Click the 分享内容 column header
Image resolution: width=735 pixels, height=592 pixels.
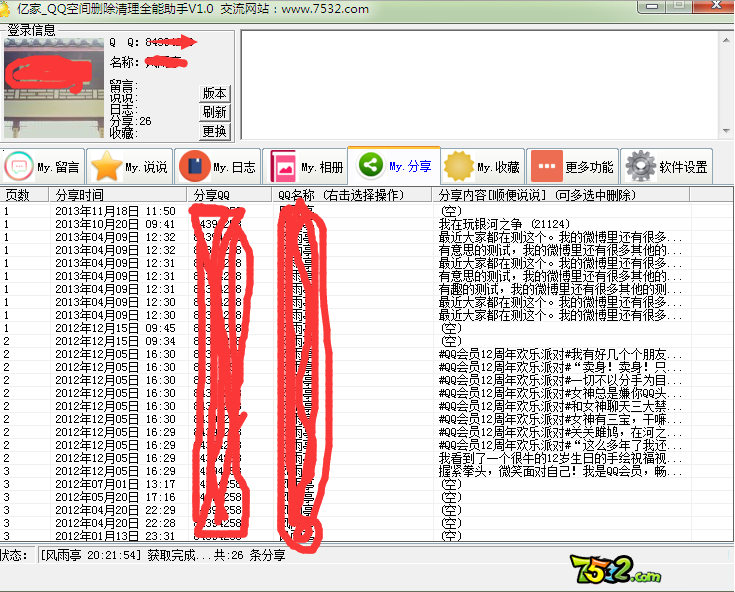pyautogui.click(x=561, y=195)
